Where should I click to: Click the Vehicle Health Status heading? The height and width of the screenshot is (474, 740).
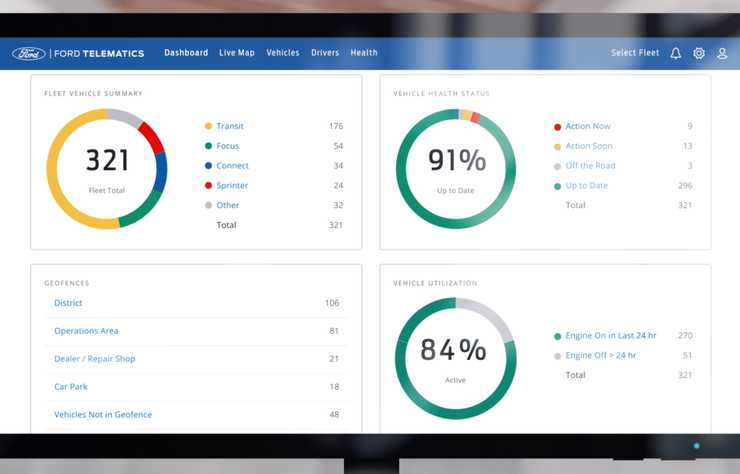441,93
